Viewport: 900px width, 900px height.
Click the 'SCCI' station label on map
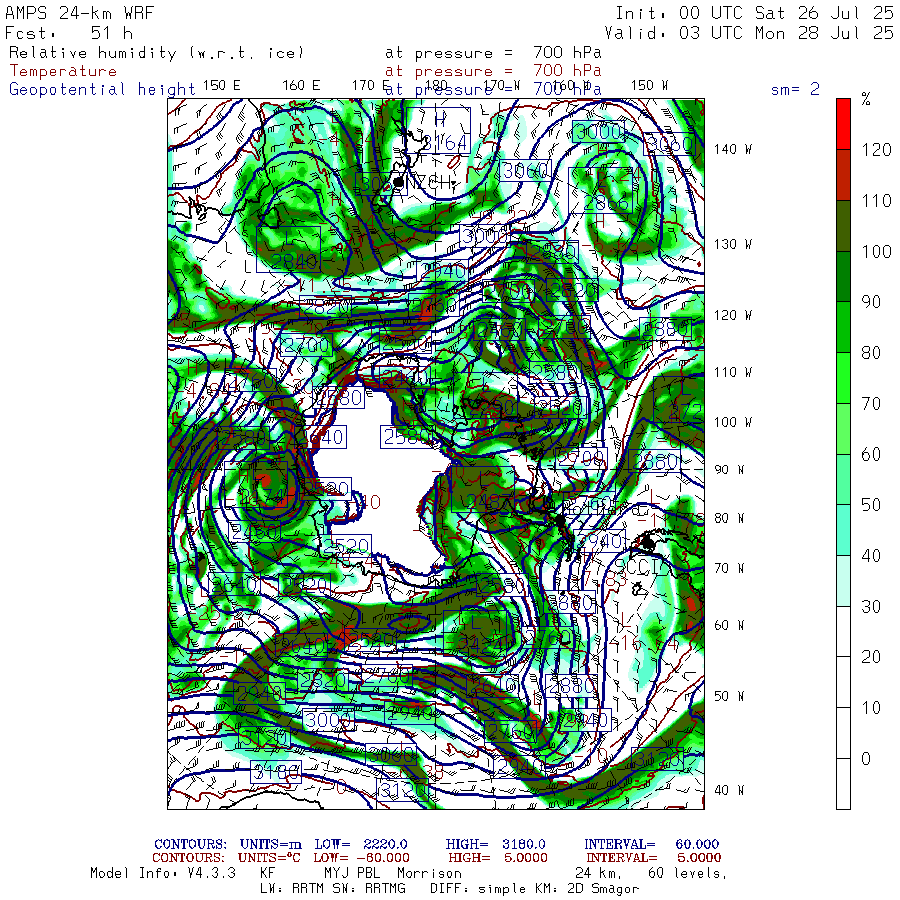point(638,567)
